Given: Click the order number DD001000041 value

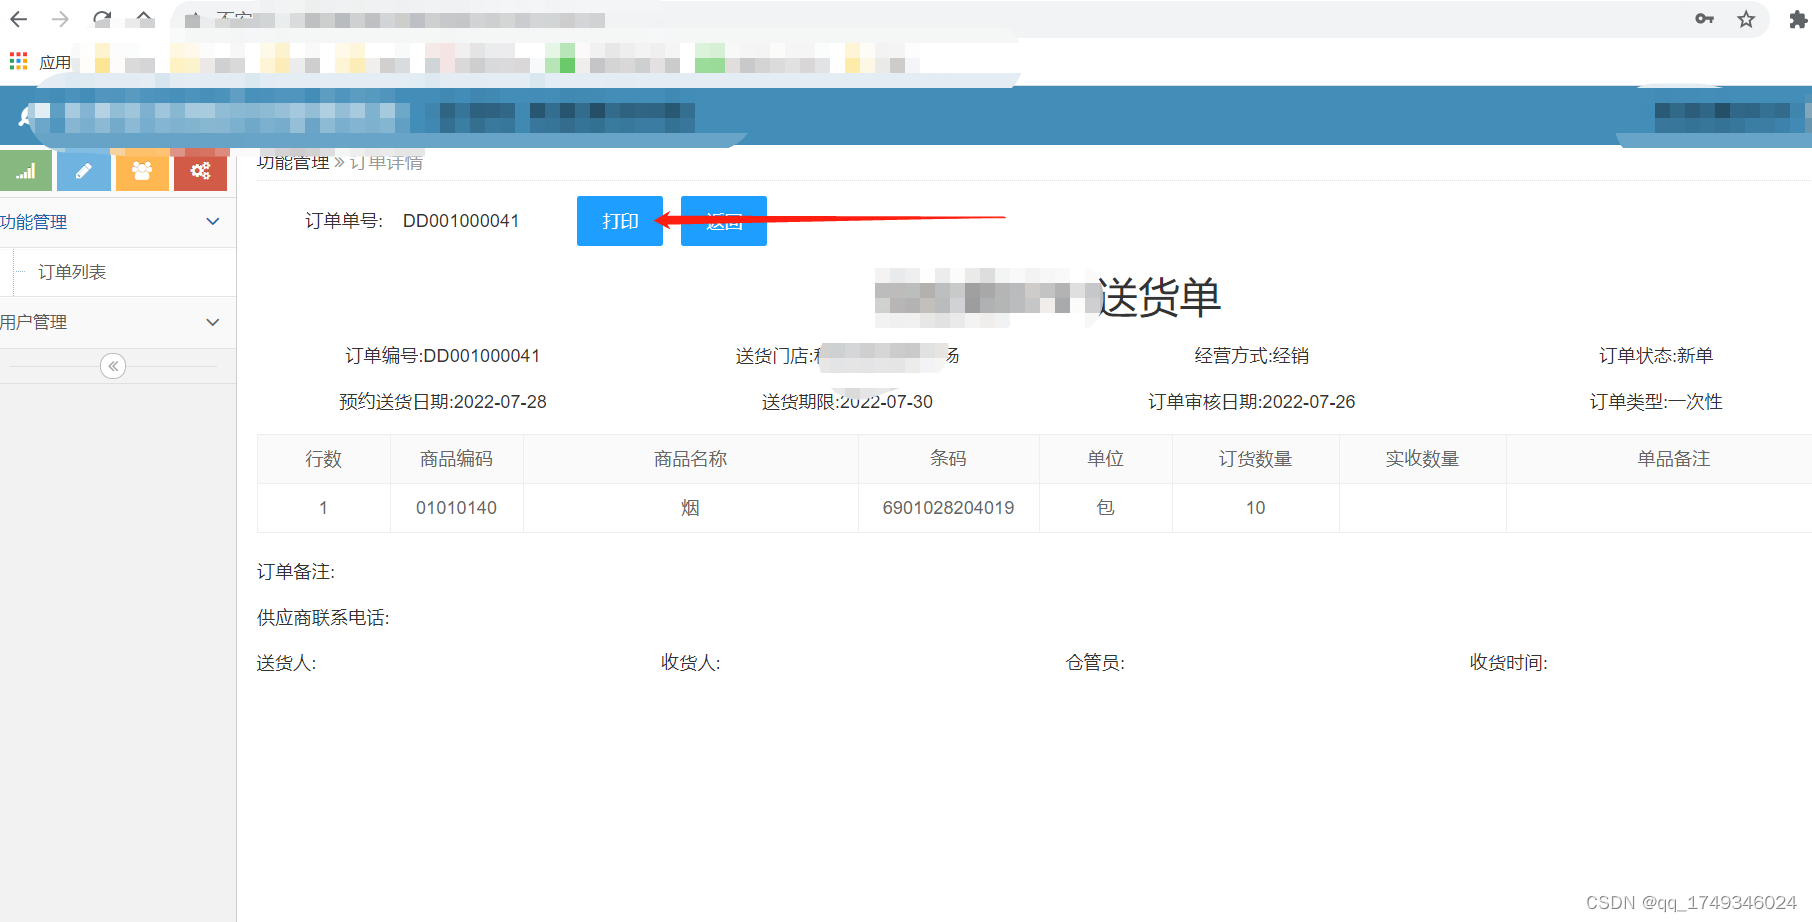Looking at the screenshot, I should [461, 221].
